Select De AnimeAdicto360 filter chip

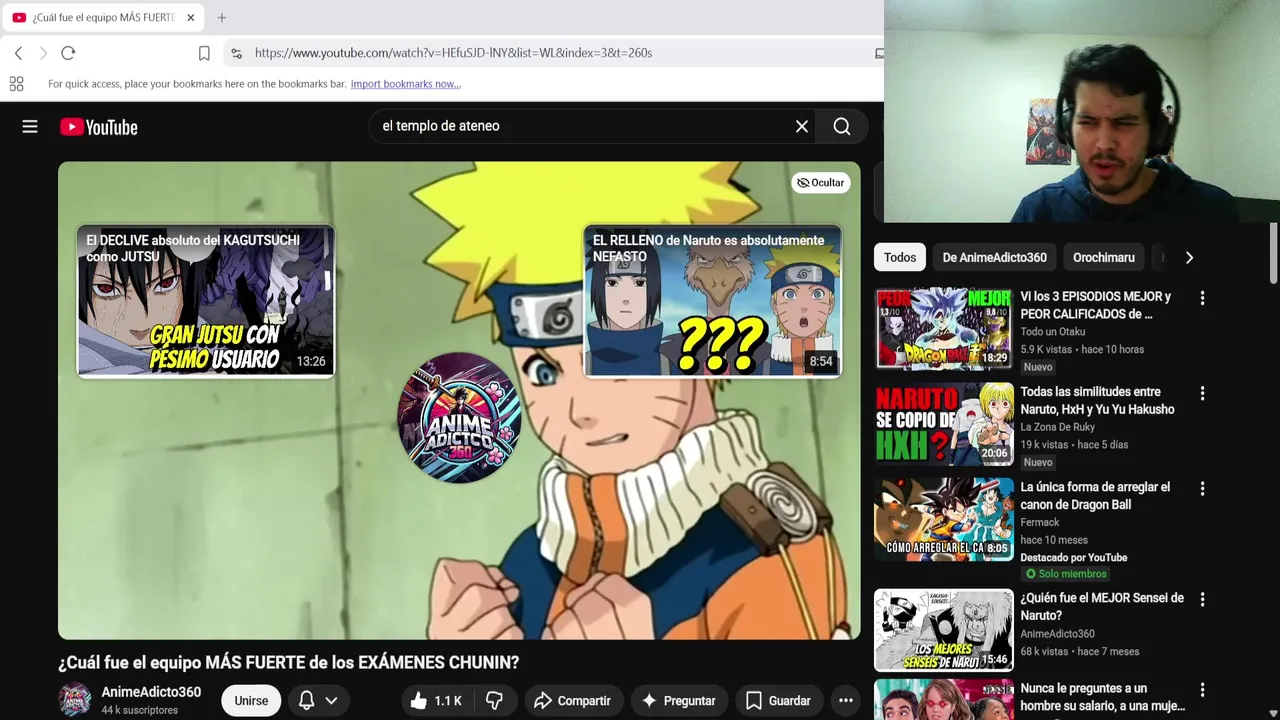(x=994, y=258)
